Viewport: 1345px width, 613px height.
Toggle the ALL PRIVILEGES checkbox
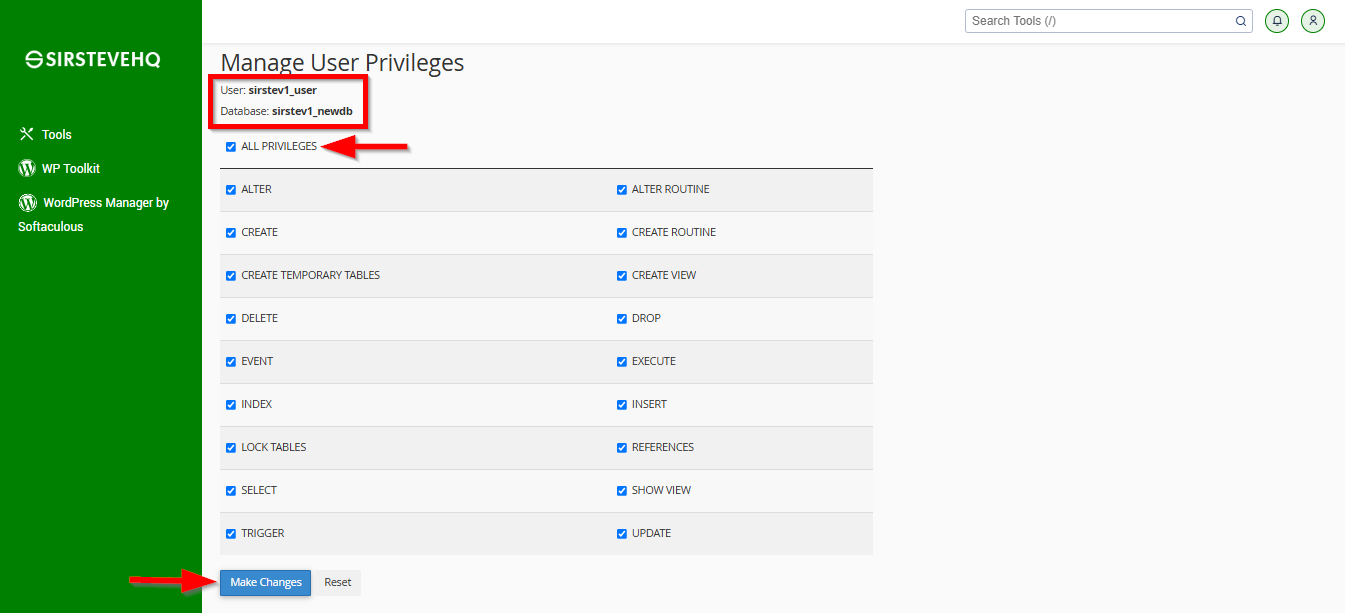(x=231, y=147)
